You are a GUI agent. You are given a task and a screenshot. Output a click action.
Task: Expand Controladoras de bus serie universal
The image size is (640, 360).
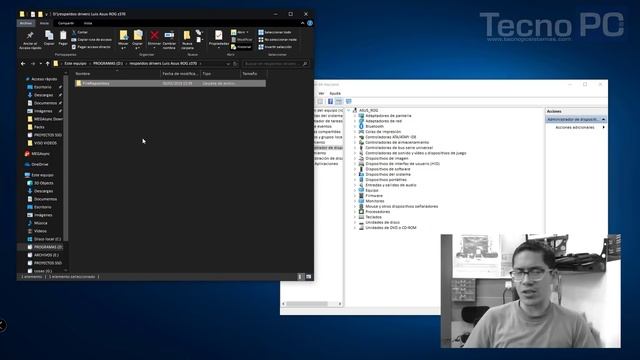pos(355,148)
